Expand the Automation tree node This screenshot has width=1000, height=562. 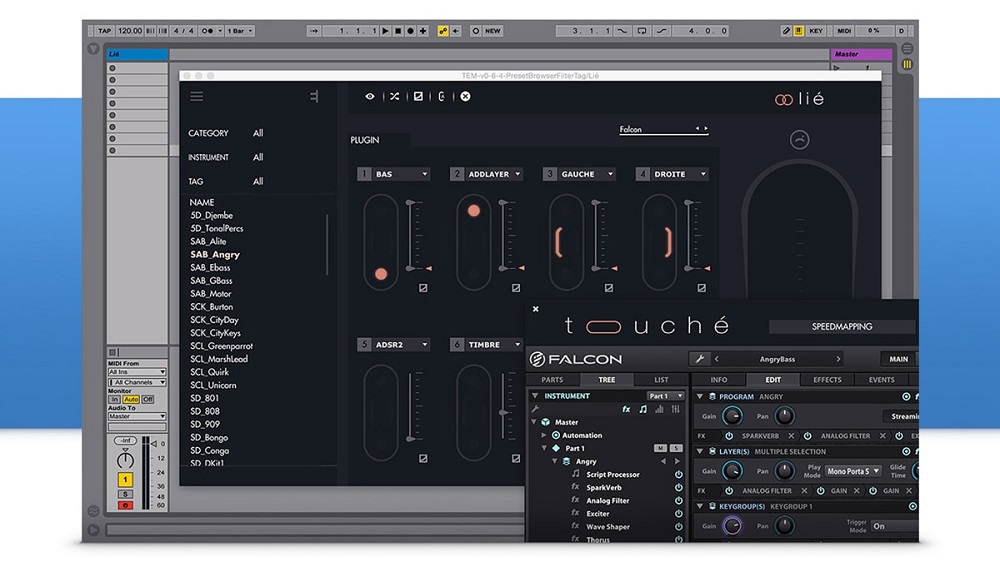pyautogui.click(x=544, y=435)
